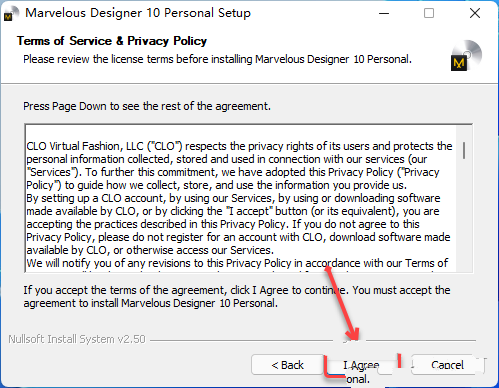499x388 pixels.
Task: Click the Please review the license terms subtitle
Action: click(217, 59)
